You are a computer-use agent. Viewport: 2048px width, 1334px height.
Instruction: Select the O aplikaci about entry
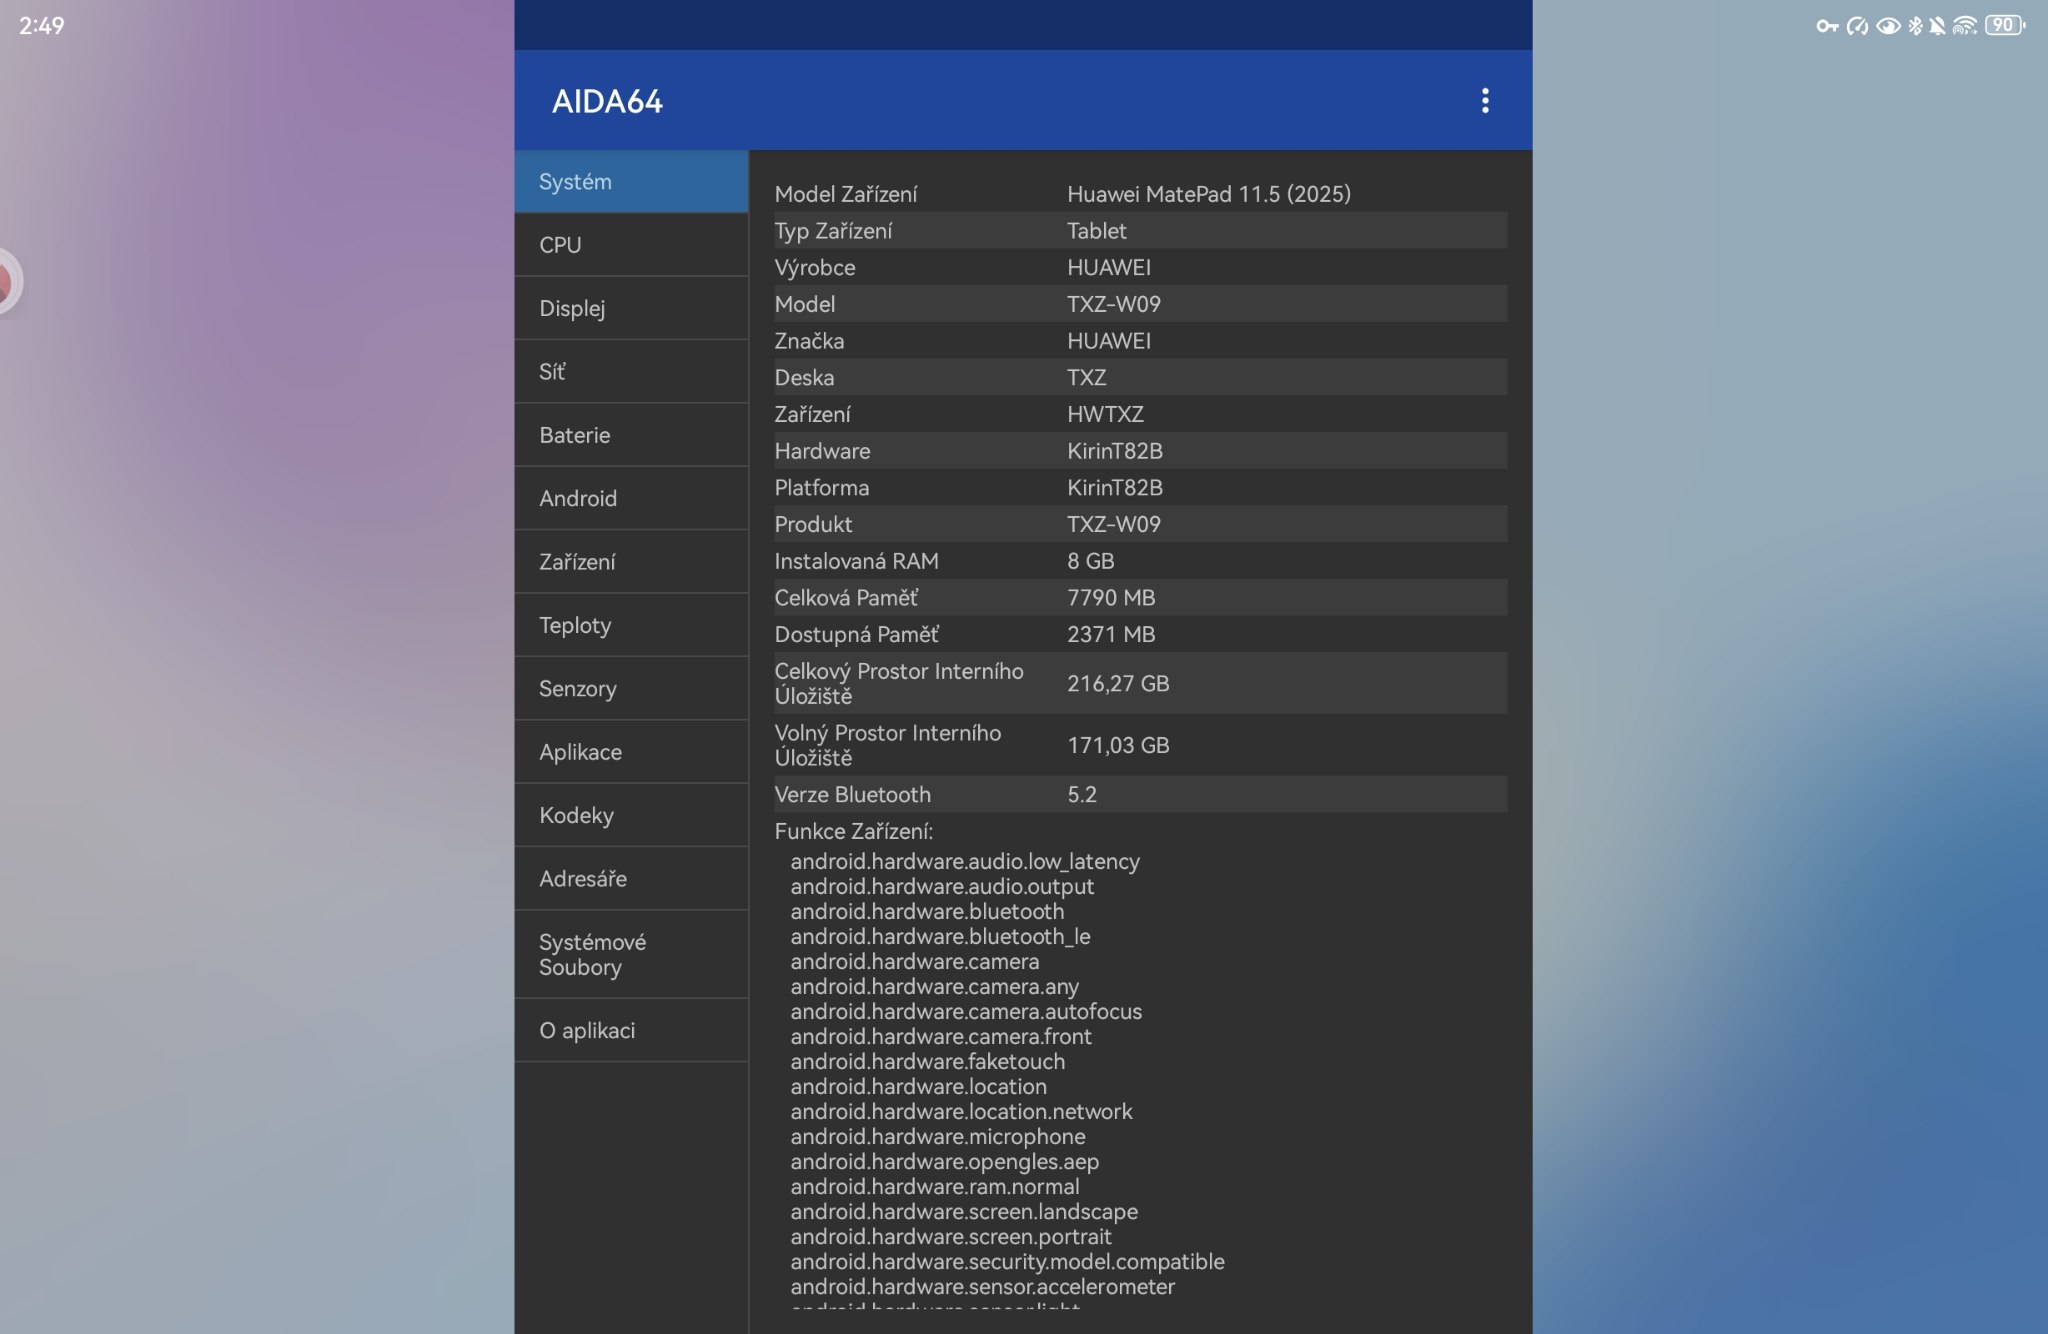631,1030
